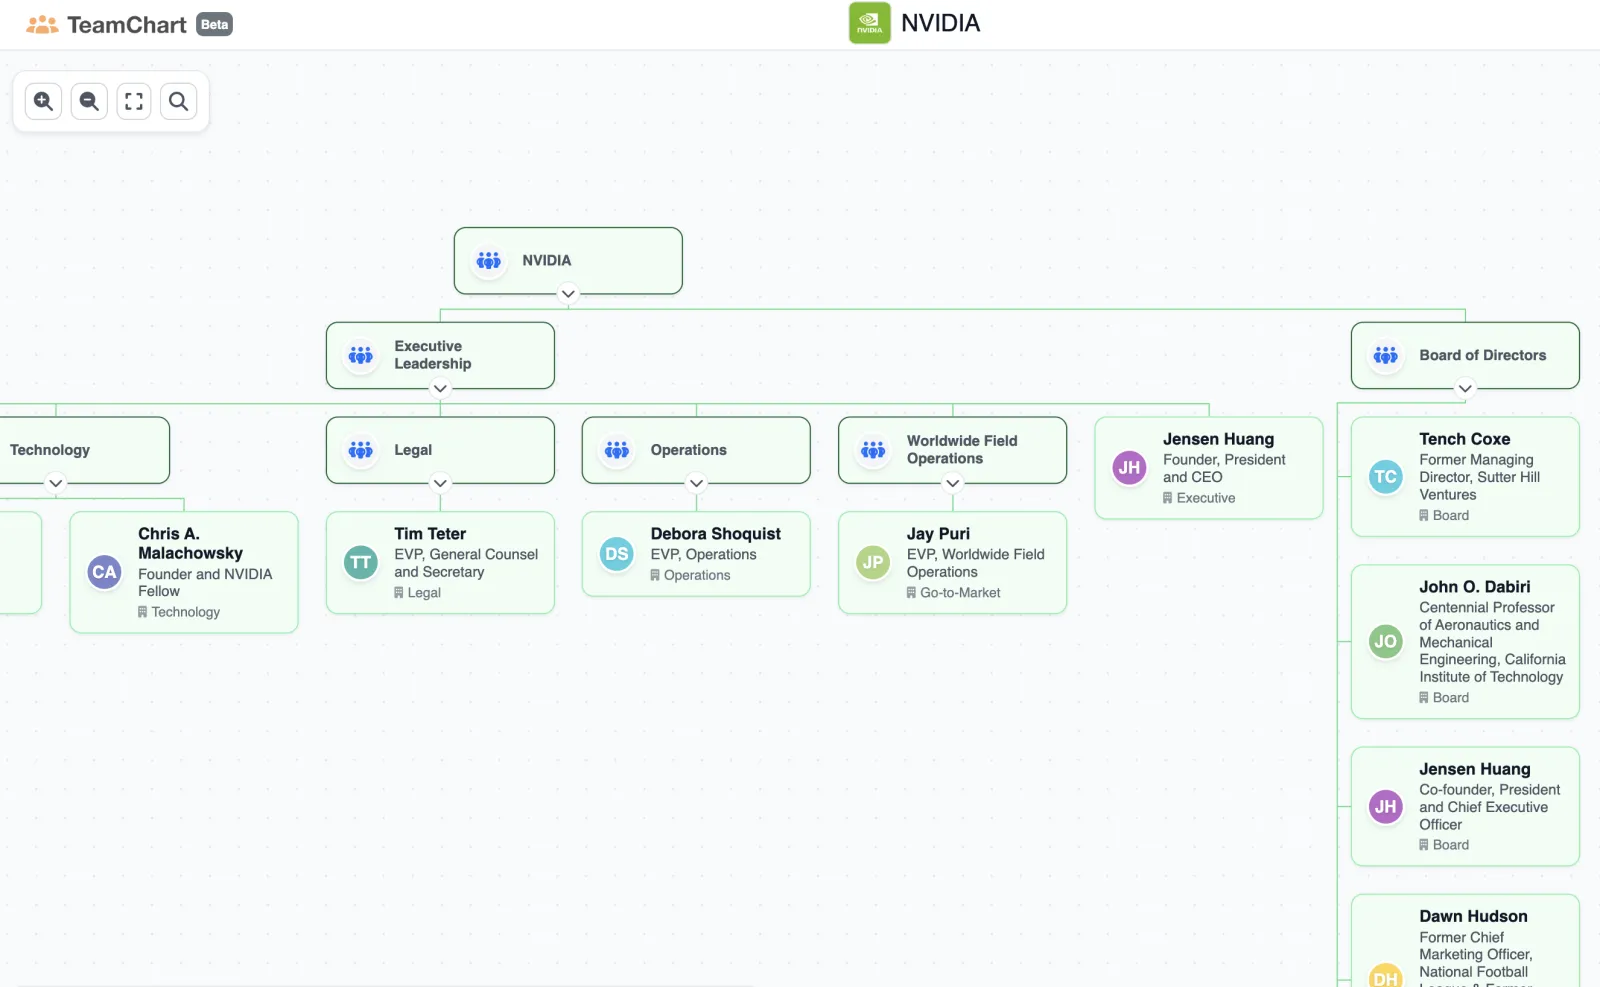Open Dawn Hudson's name
This screenshot has height=987, width=1600.
(1473, 916)
